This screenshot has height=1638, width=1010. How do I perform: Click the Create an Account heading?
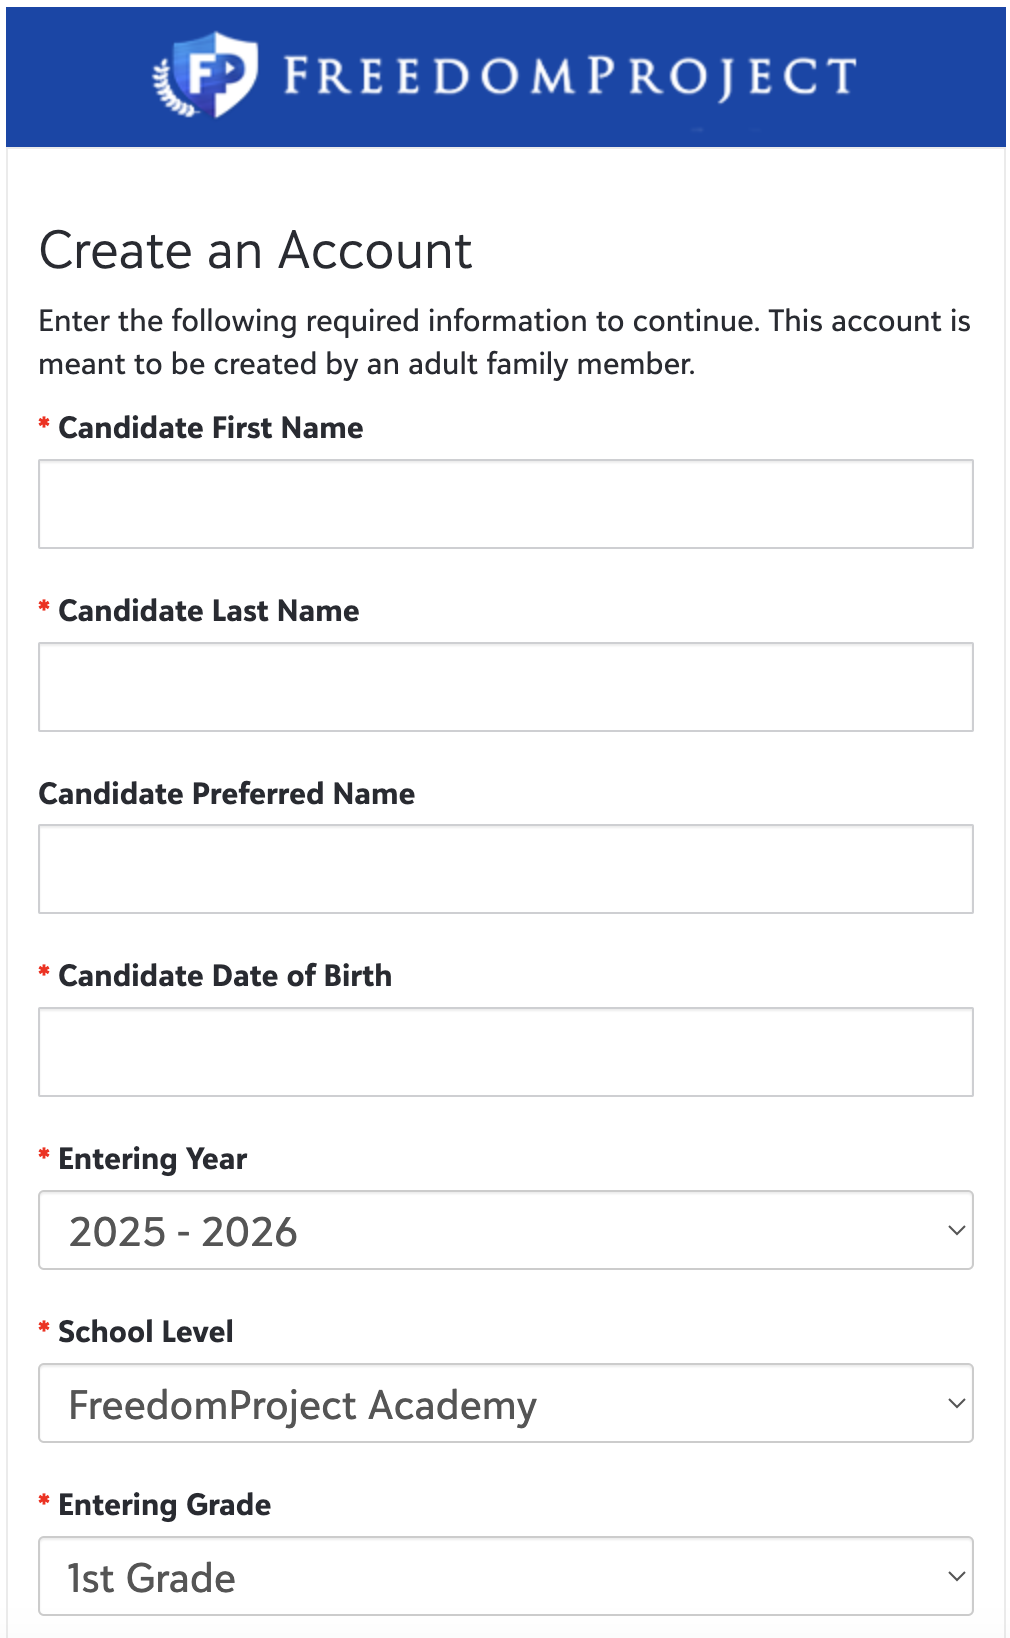pyautogui.click(x=255, y=250)
